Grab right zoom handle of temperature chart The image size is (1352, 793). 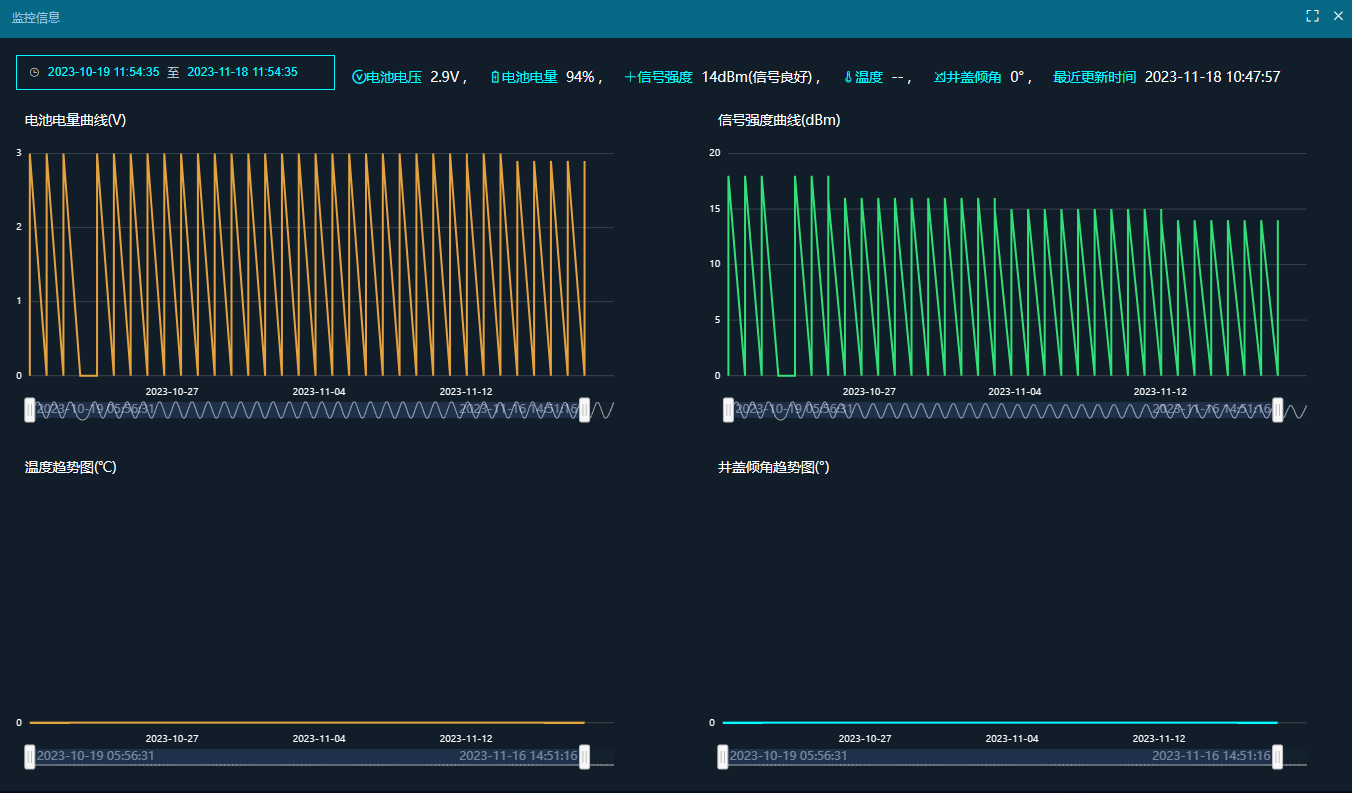pos(585,756)
